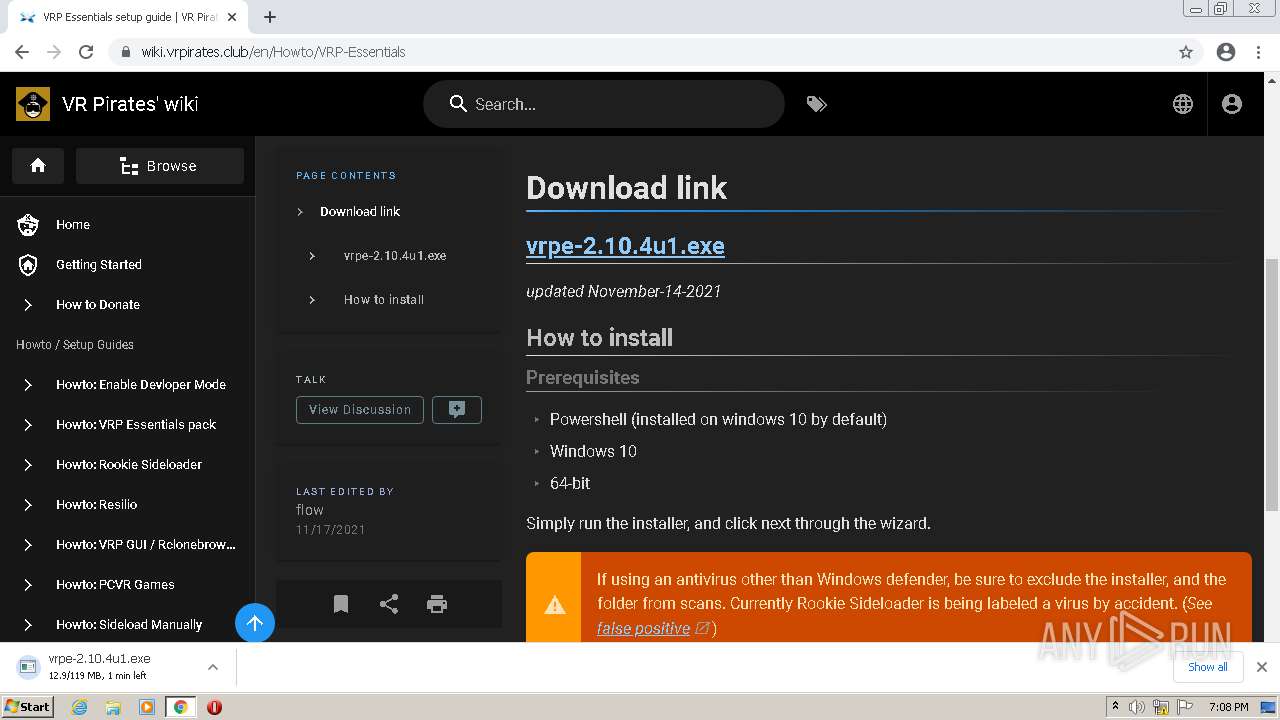
Task: Expand Howto: Enable Developer Mode chevron
Action: coord(28,385)
